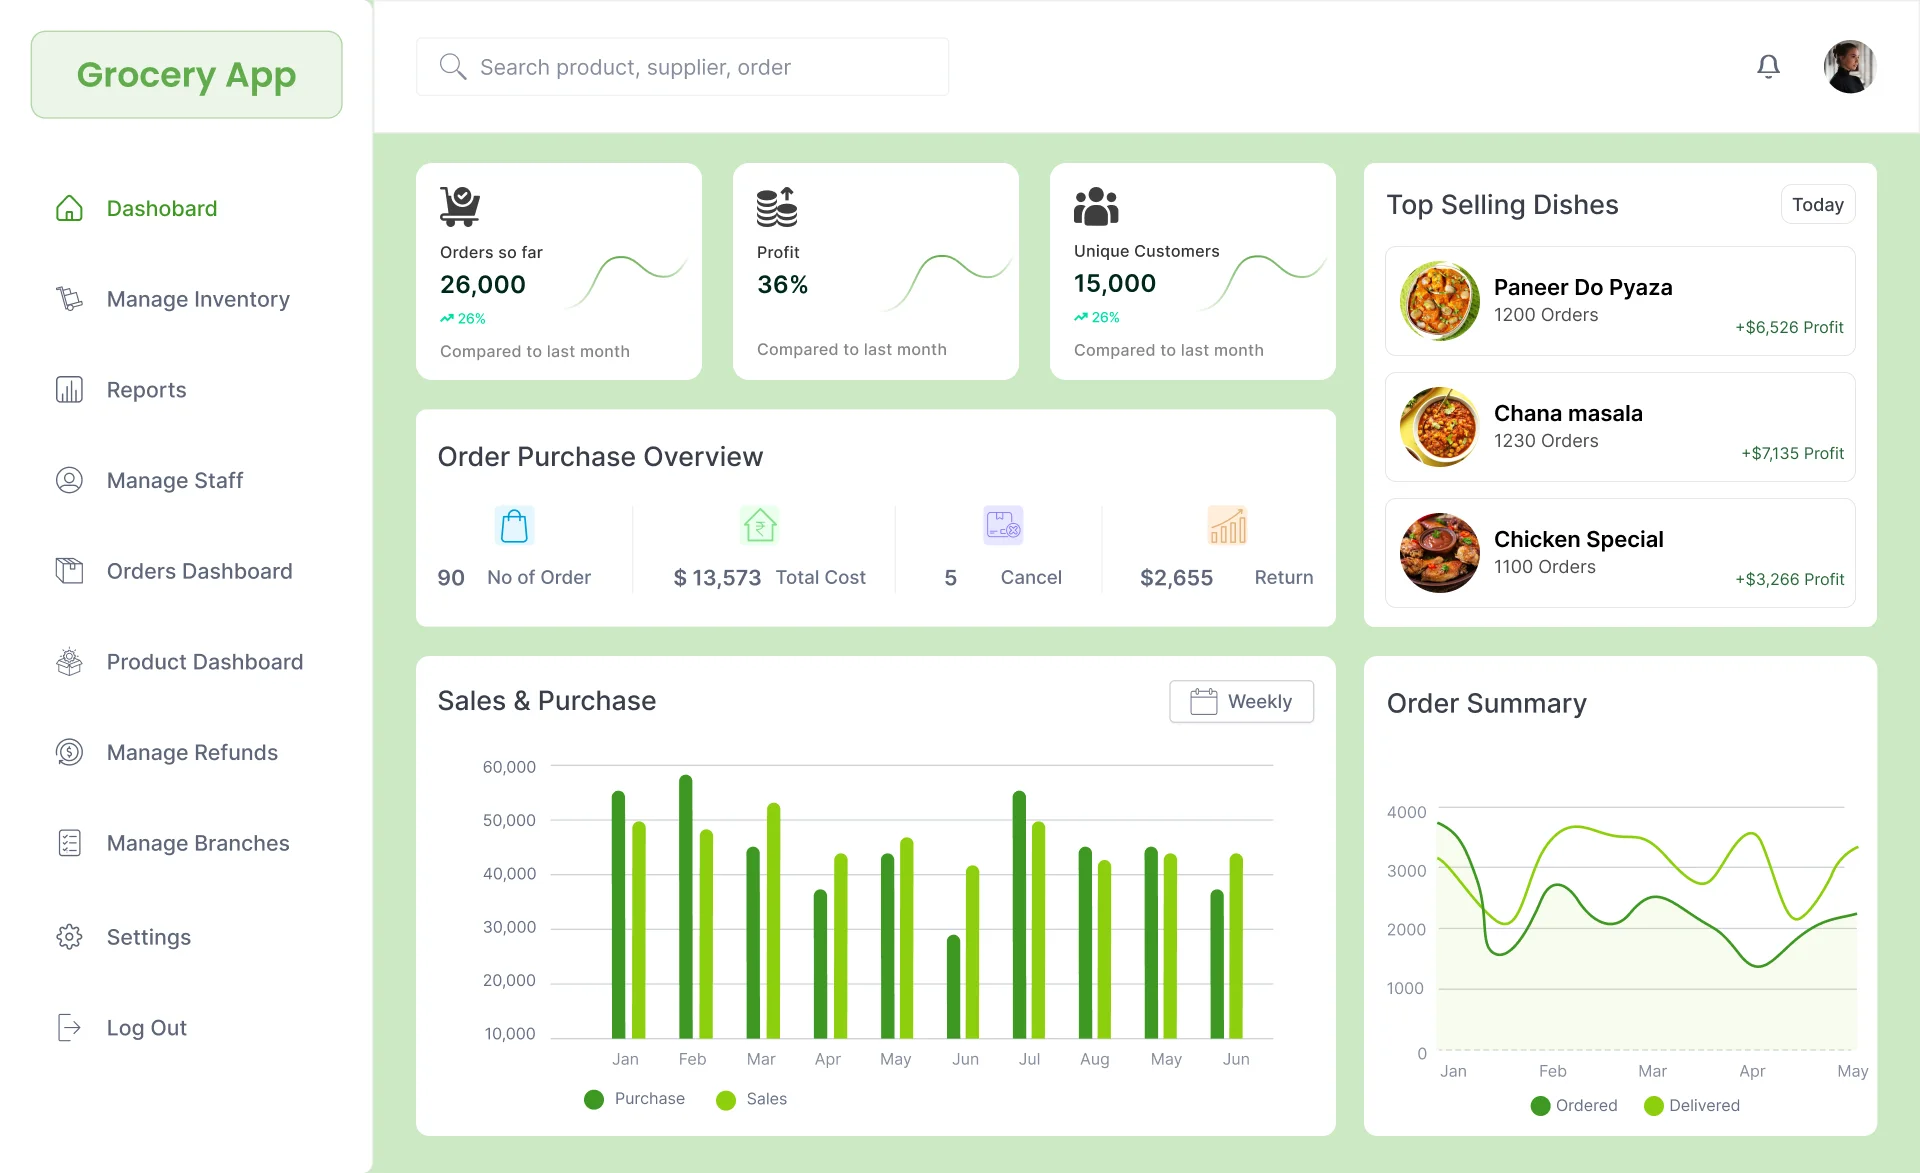Screen dimensions: 1920x1173
Task: Open the Manage Inventory section
Action: (x=198, y=298)
